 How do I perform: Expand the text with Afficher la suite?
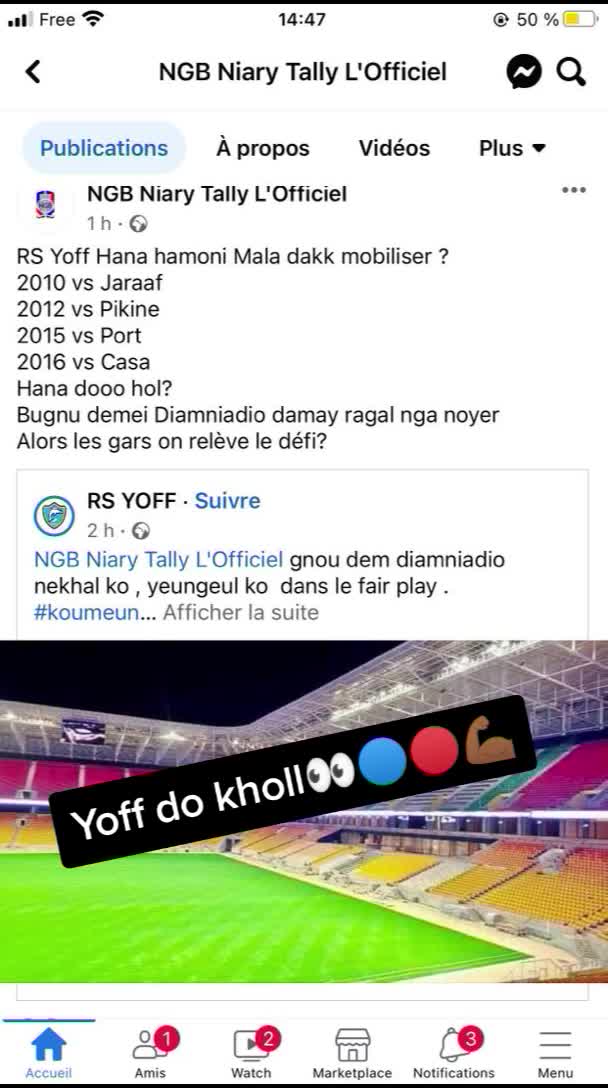[241, 613]
